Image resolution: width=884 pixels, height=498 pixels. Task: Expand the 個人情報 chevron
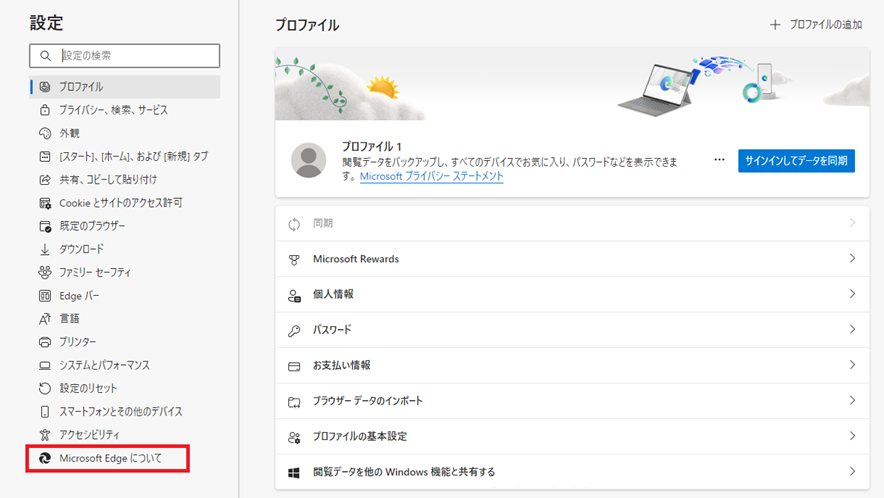click(x=852, y=294)
